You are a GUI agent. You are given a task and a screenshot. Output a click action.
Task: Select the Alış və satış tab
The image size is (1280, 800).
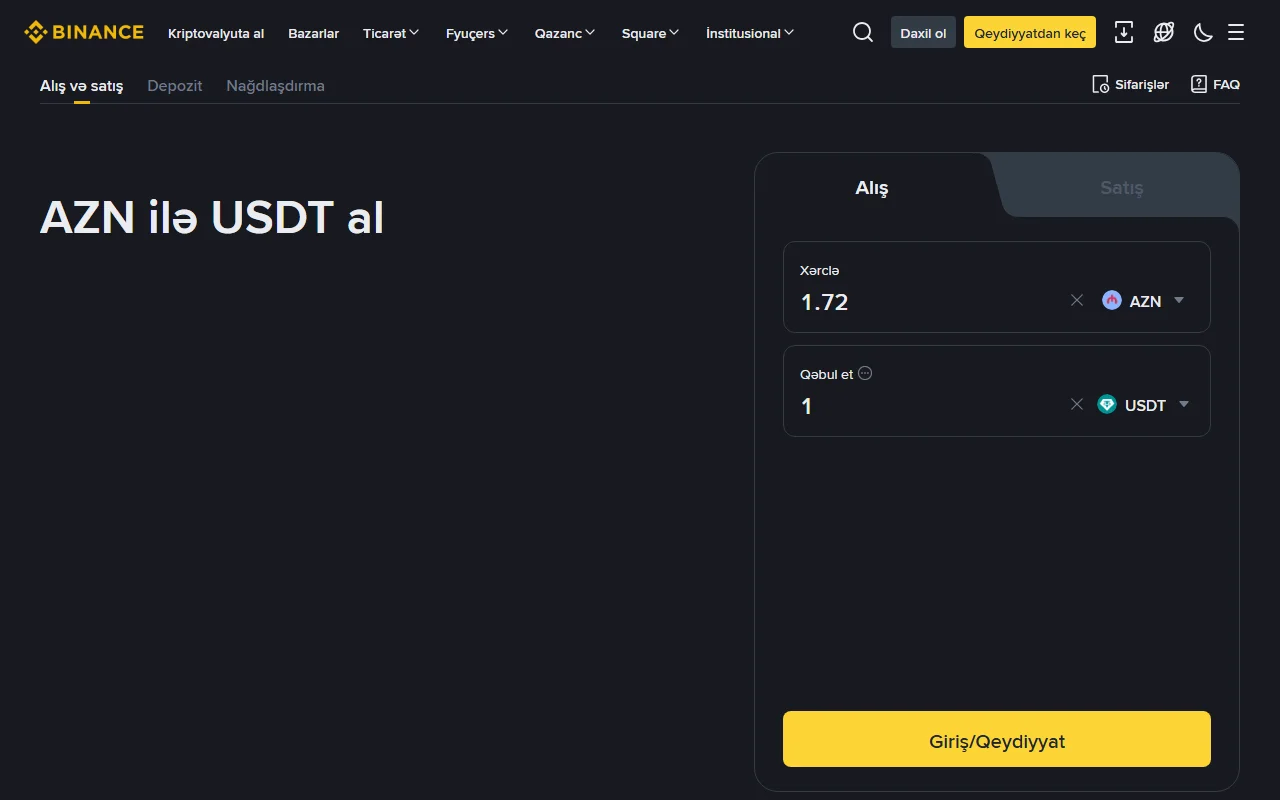[81, 86]
